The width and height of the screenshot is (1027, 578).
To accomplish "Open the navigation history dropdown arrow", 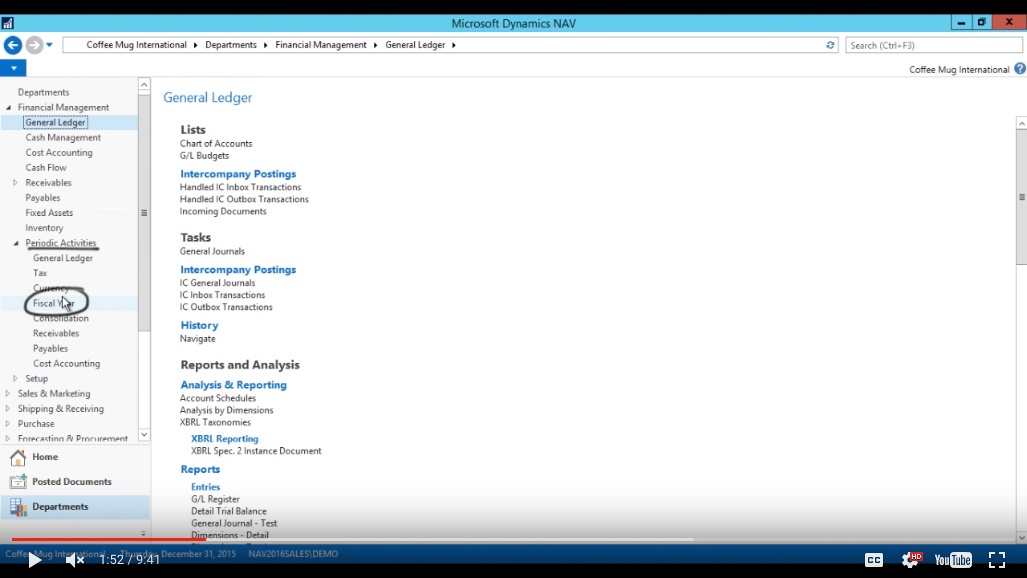I will (50, 45).
